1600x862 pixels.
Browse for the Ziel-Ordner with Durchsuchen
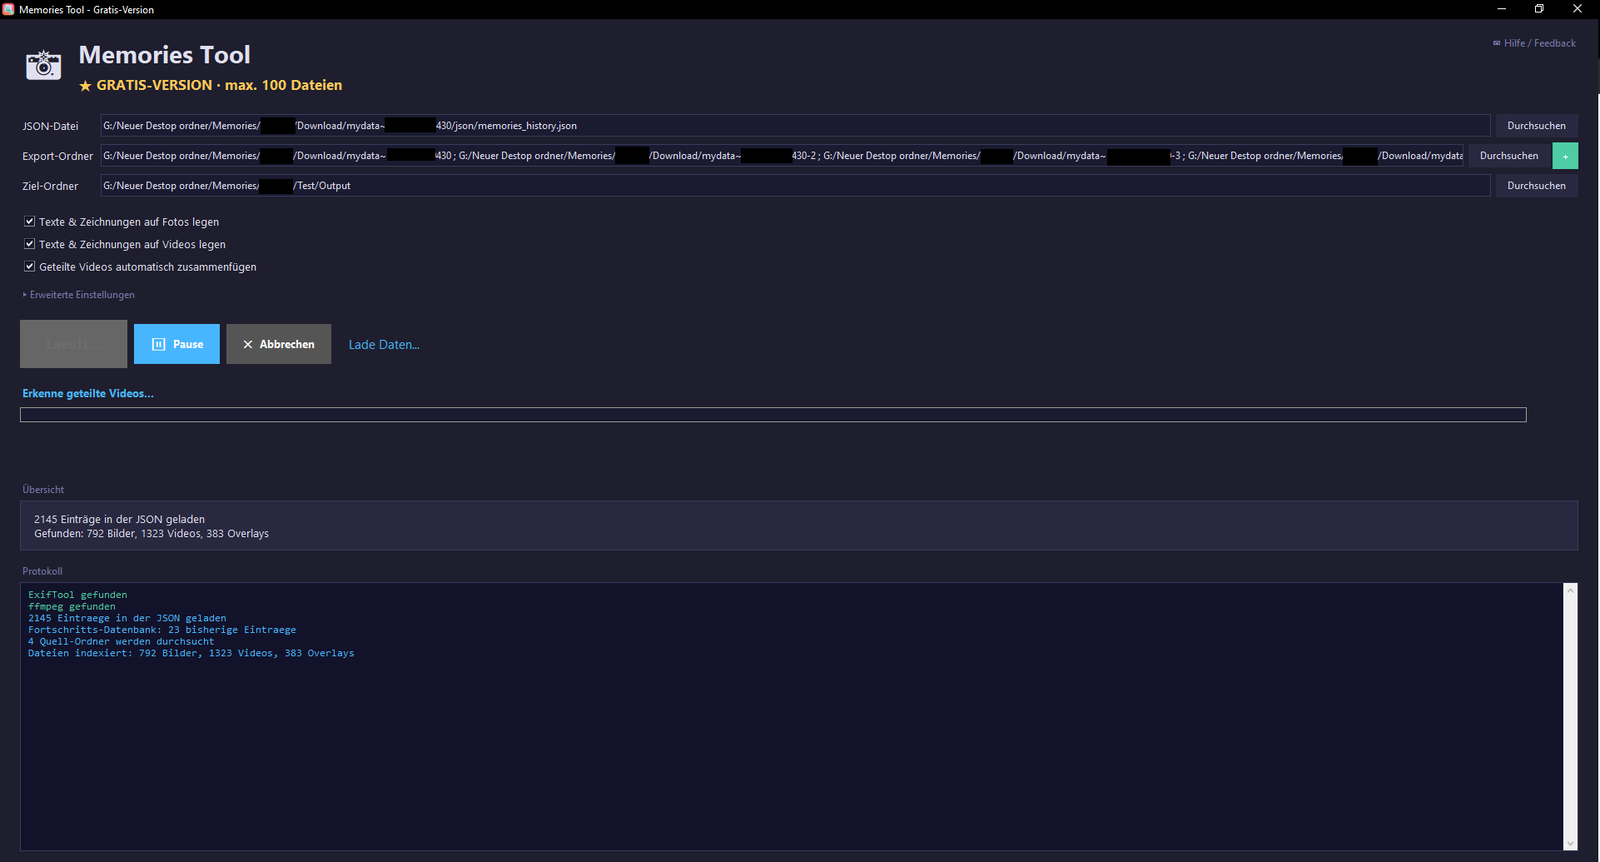[1537, 186]
